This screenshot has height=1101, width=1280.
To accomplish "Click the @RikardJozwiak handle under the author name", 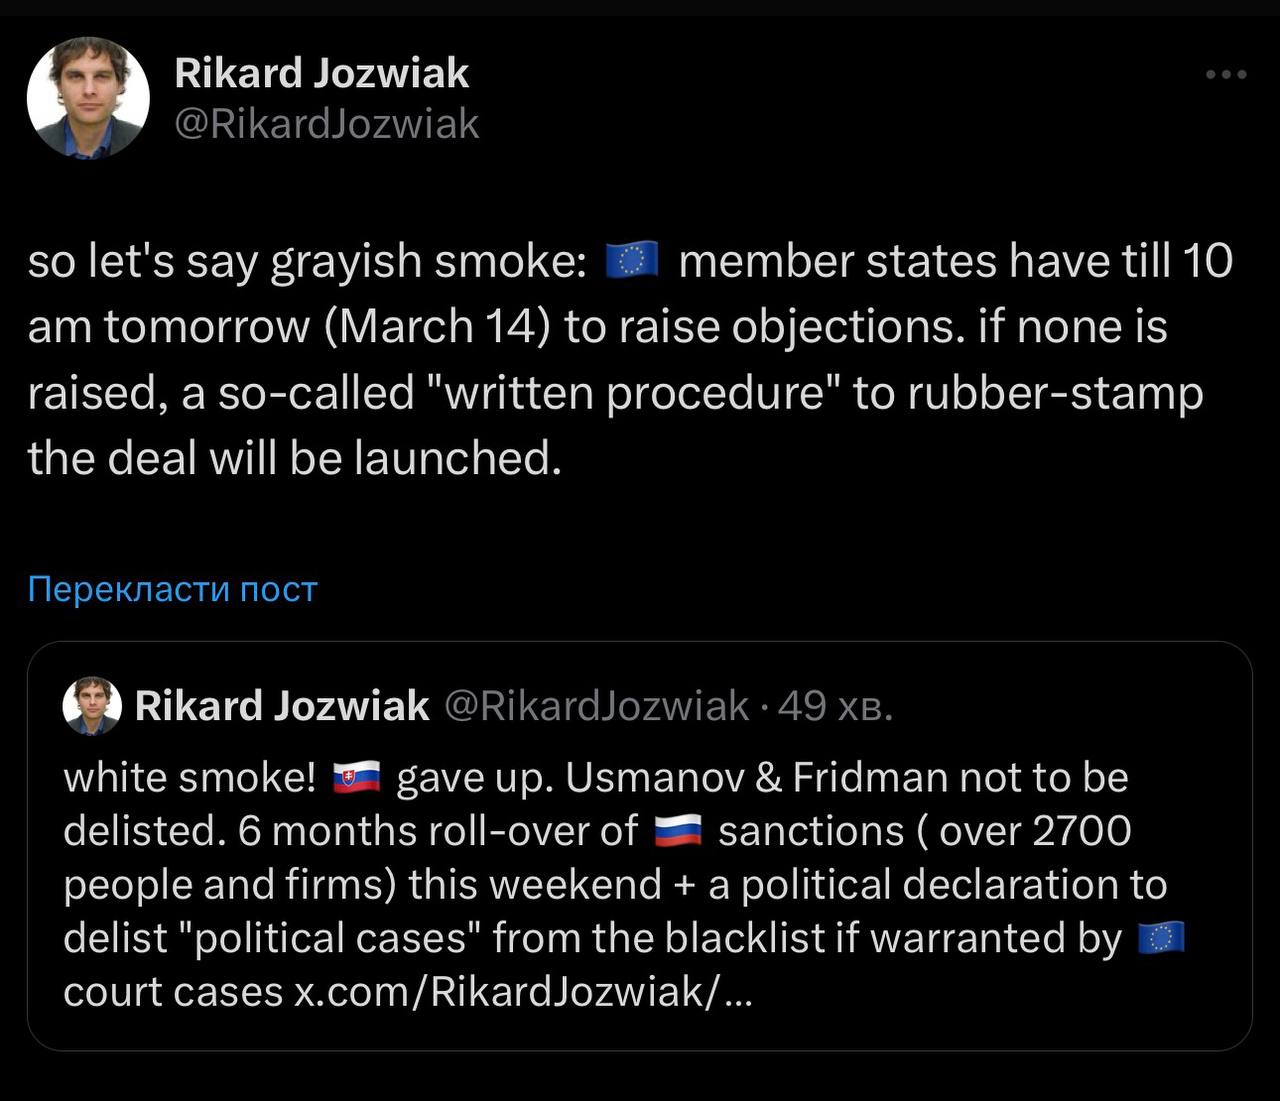I will 327,124.
